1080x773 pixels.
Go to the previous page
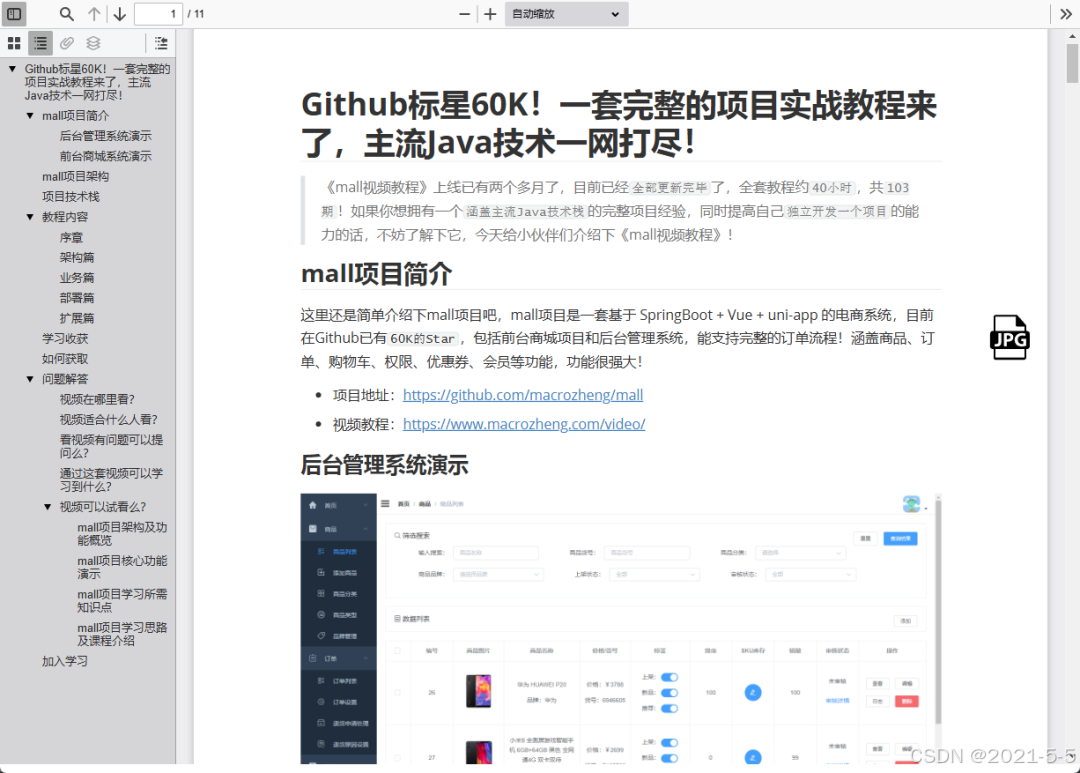coord(94,14)
